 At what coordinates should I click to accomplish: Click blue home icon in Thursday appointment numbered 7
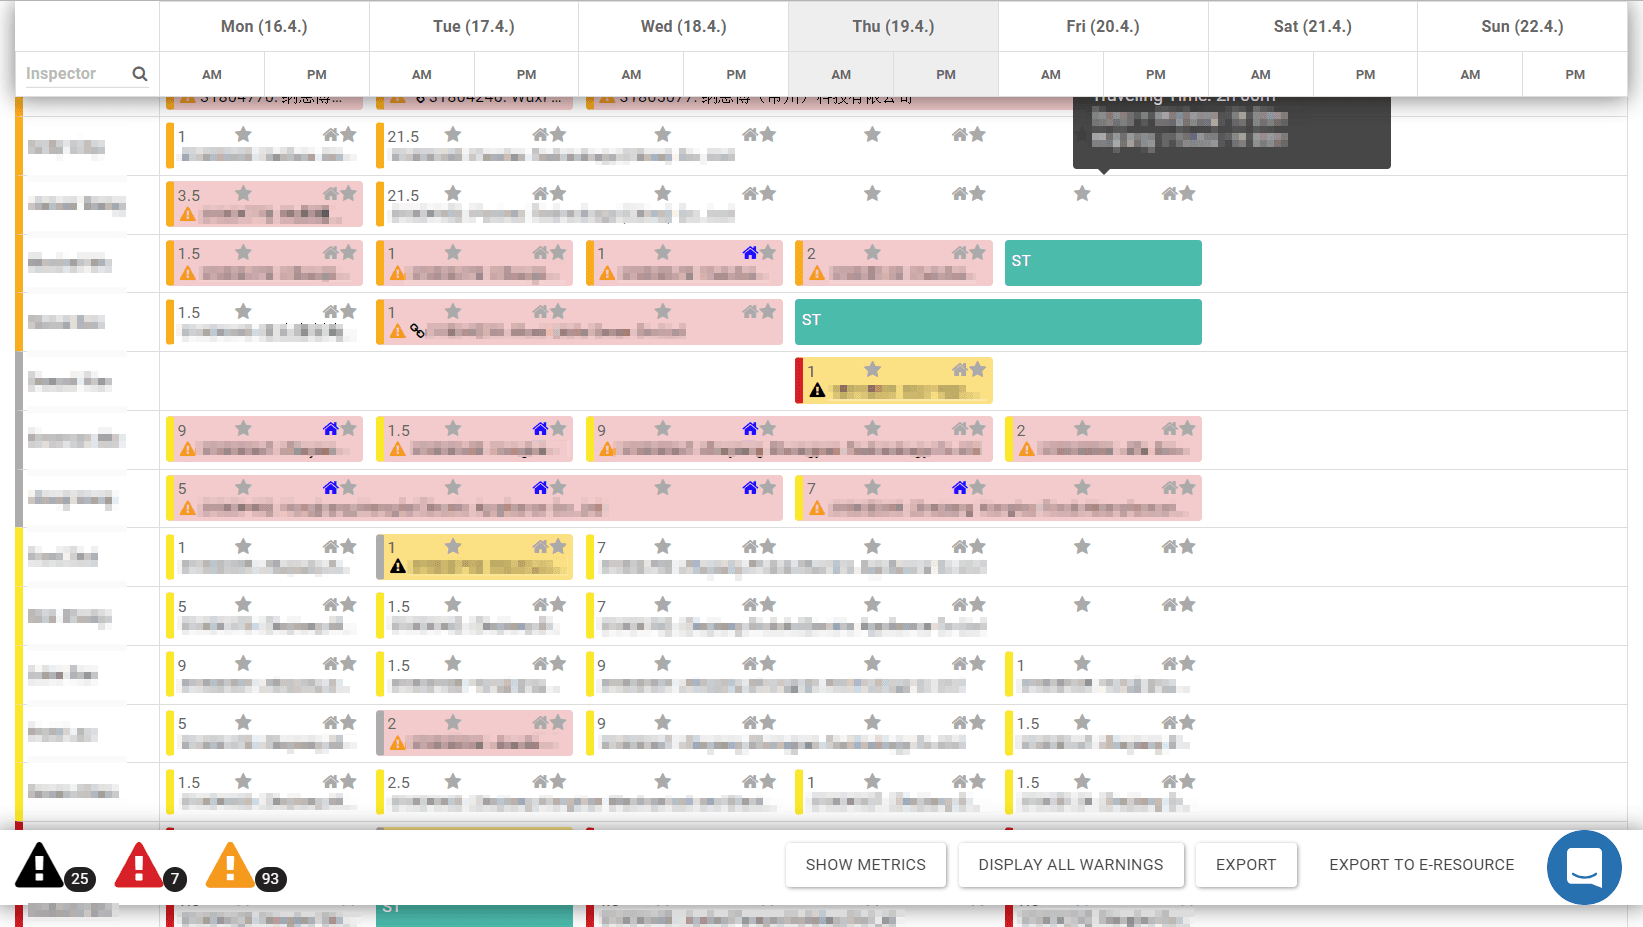click(x=960, y=488)
